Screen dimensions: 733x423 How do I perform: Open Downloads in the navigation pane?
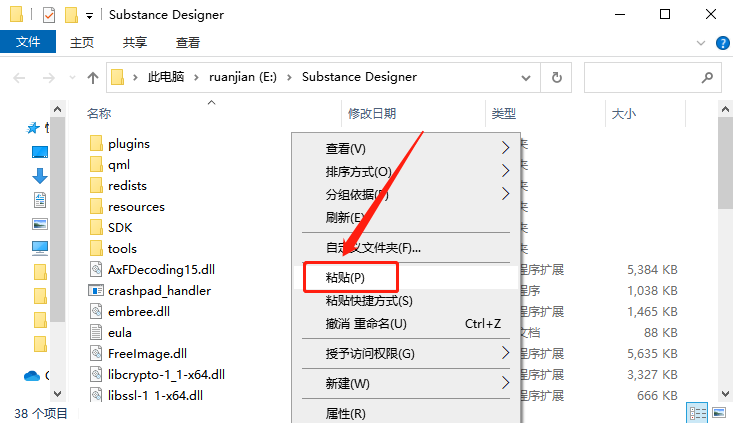(40, 176)
